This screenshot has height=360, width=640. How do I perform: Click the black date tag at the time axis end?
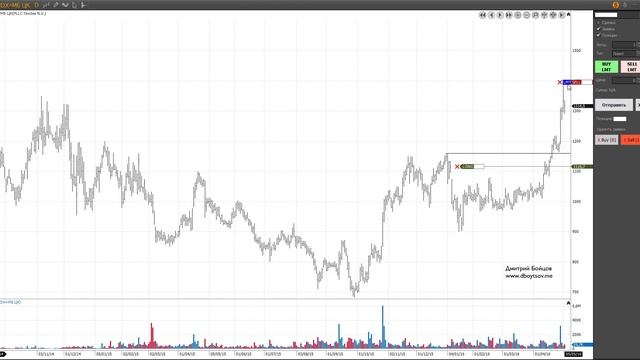click(x=573, y=354)
